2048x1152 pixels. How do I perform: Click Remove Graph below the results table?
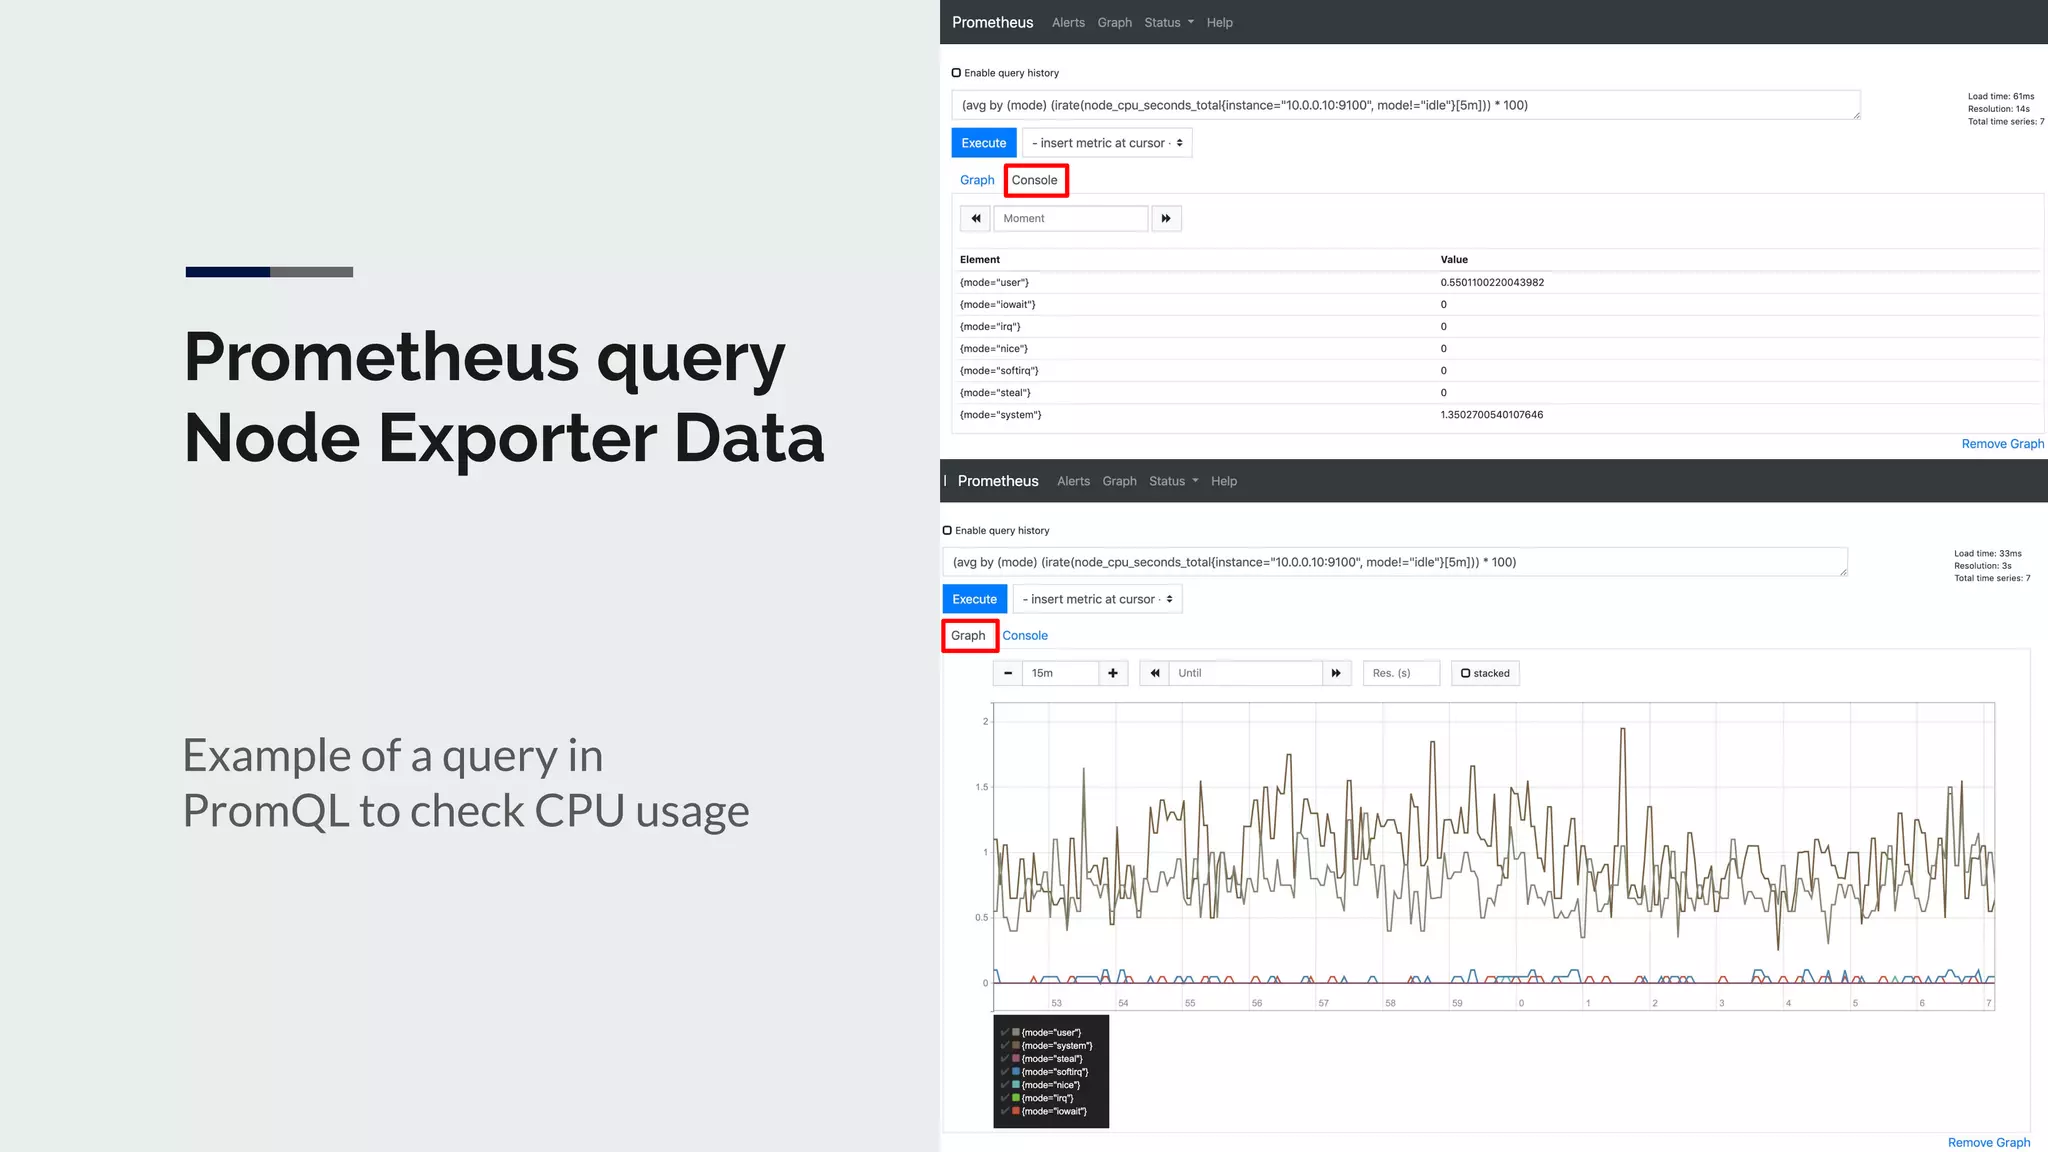tap(2002, 444)
